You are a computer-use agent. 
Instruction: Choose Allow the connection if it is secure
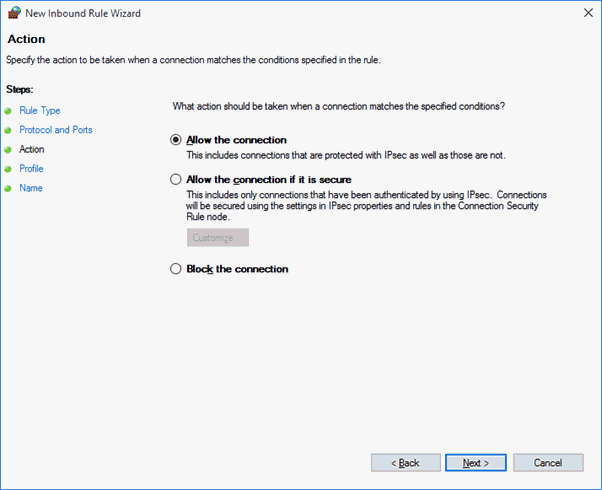click(x=175, y=179)
